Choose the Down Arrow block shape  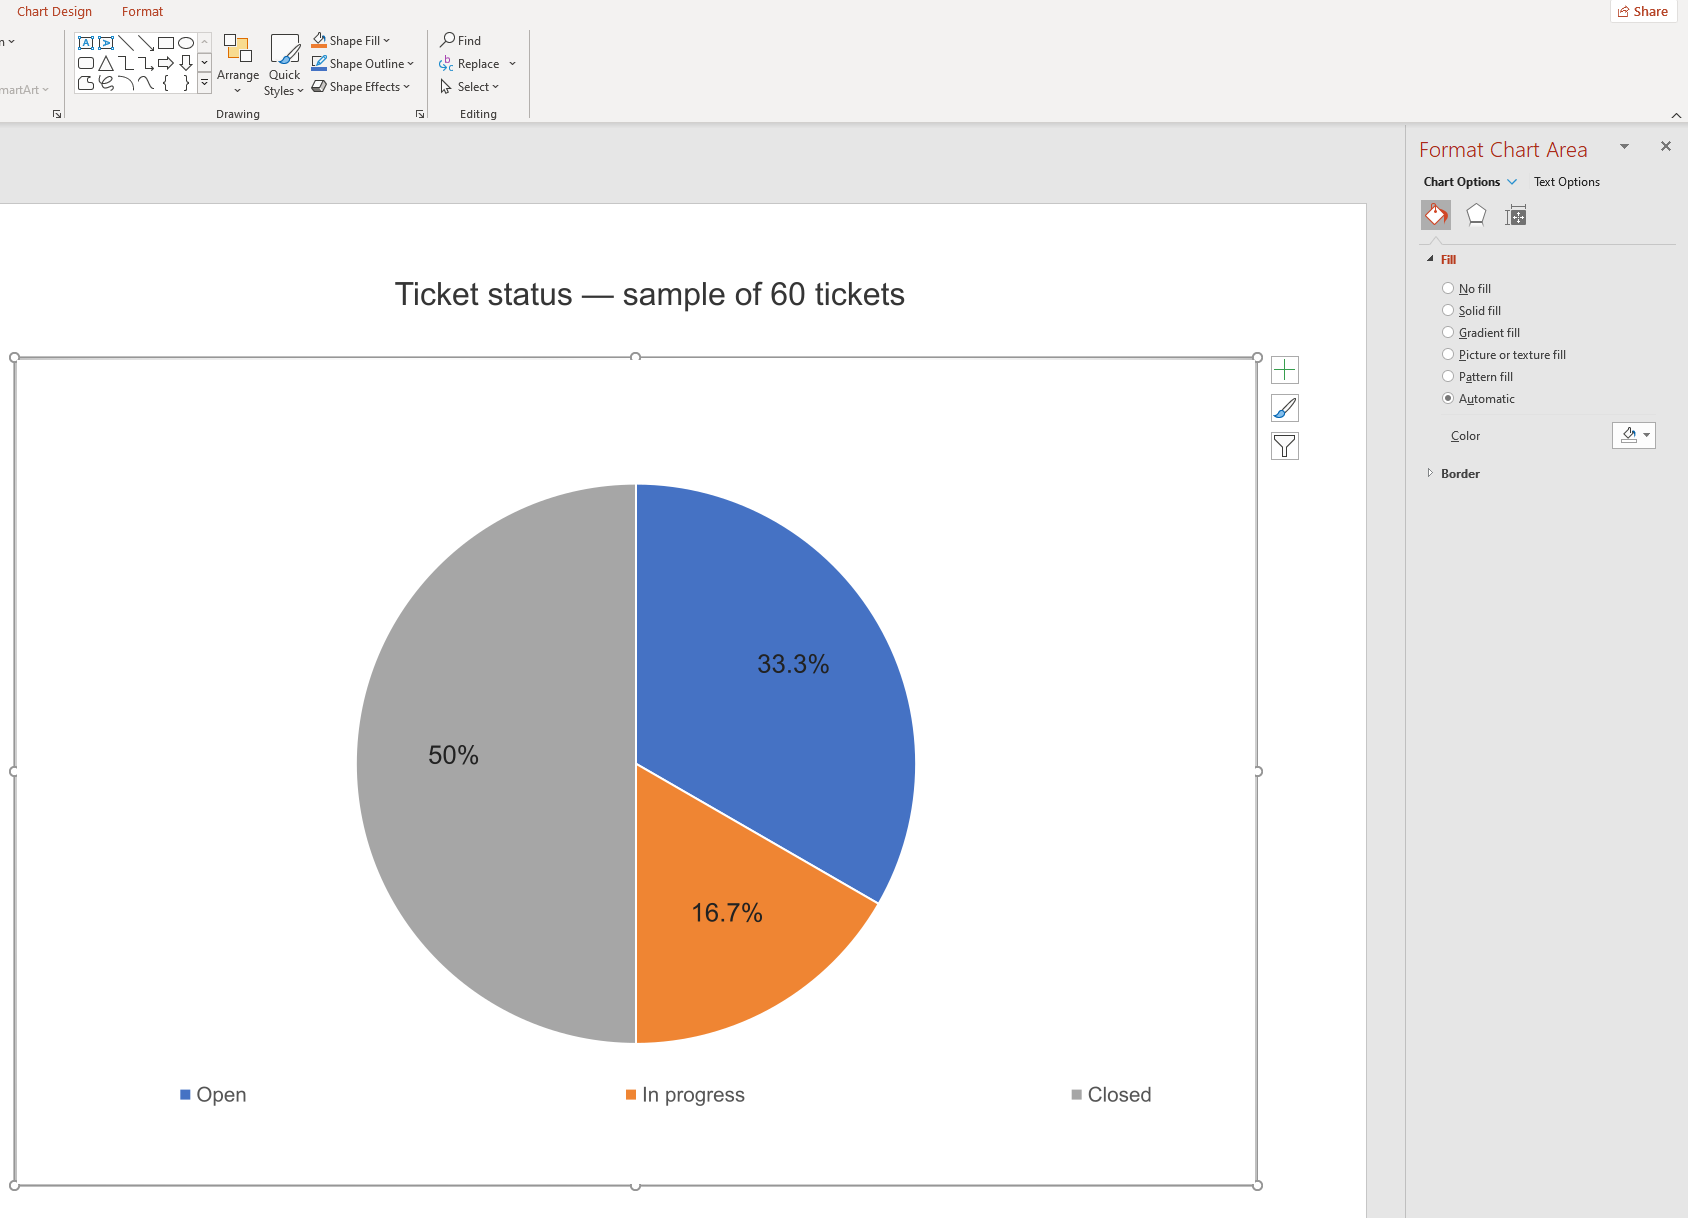pos(186,63)
